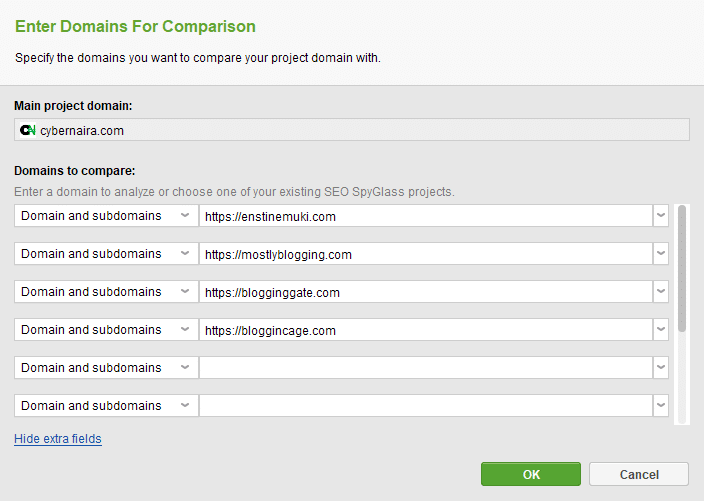Click the domains list vertical scrollbar
Screen dimensions: 704x501
click(x=682, y=268)
